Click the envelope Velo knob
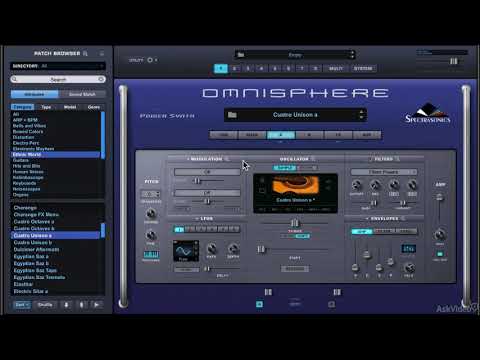Screen dimensions: 480x360 [409, 268]
